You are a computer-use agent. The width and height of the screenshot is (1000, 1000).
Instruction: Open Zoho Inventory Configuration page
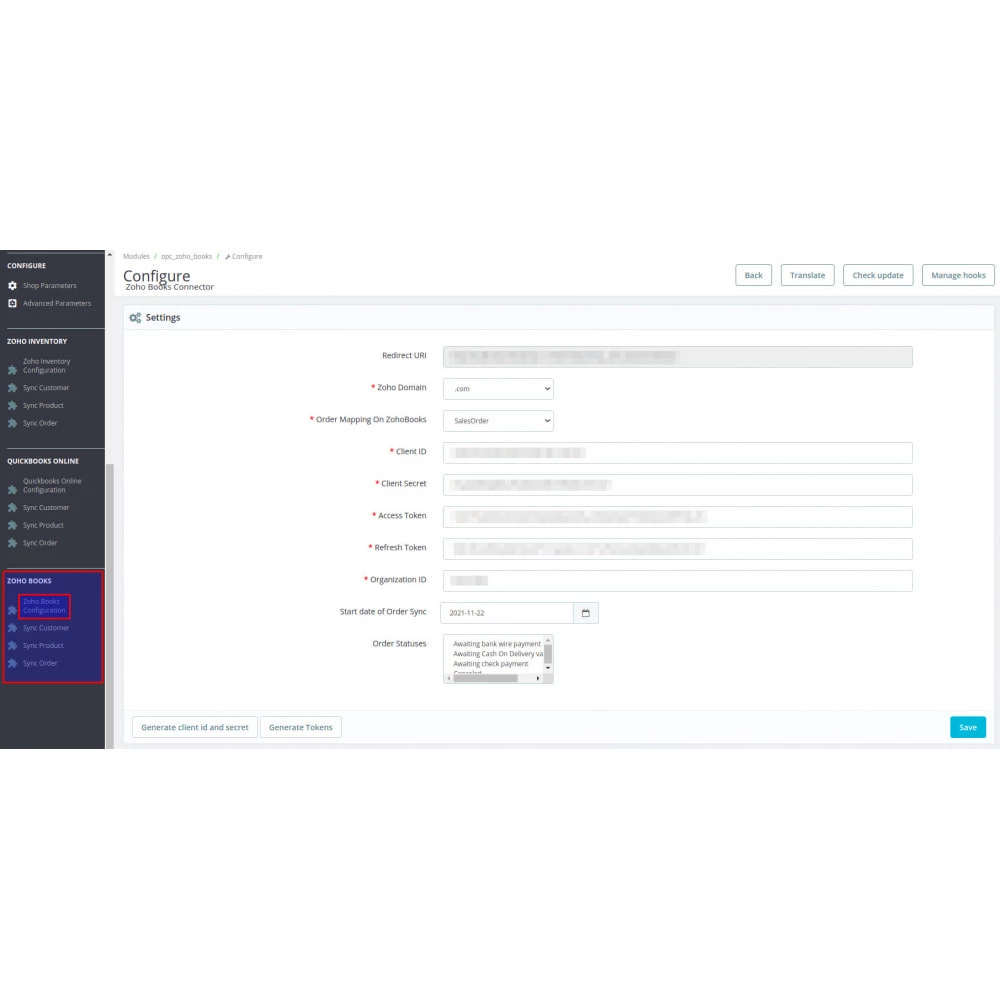[x=47, y=365]
